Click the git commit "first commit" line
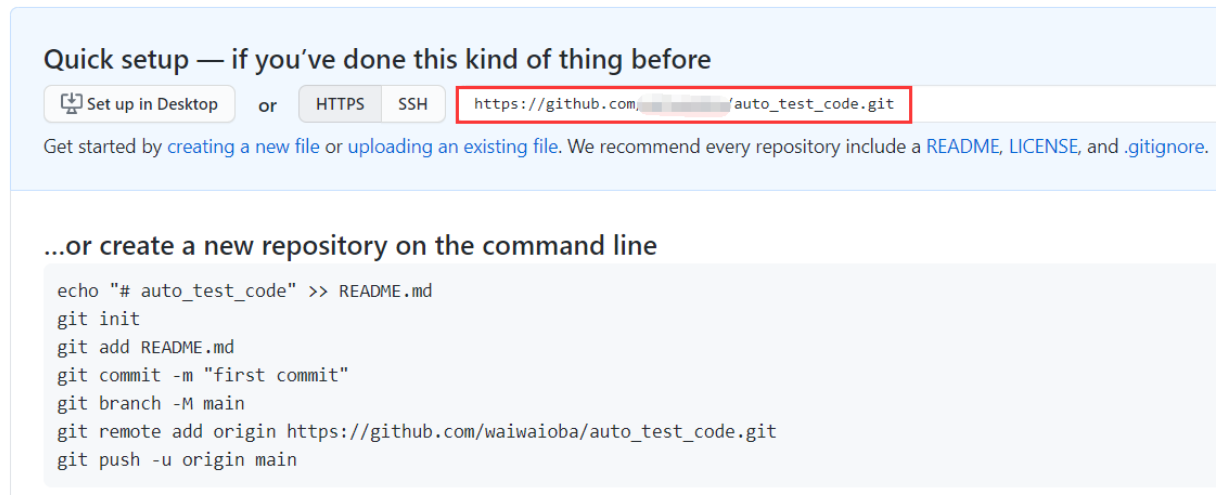Viewport: 1220px width, 496px height. 203,375
